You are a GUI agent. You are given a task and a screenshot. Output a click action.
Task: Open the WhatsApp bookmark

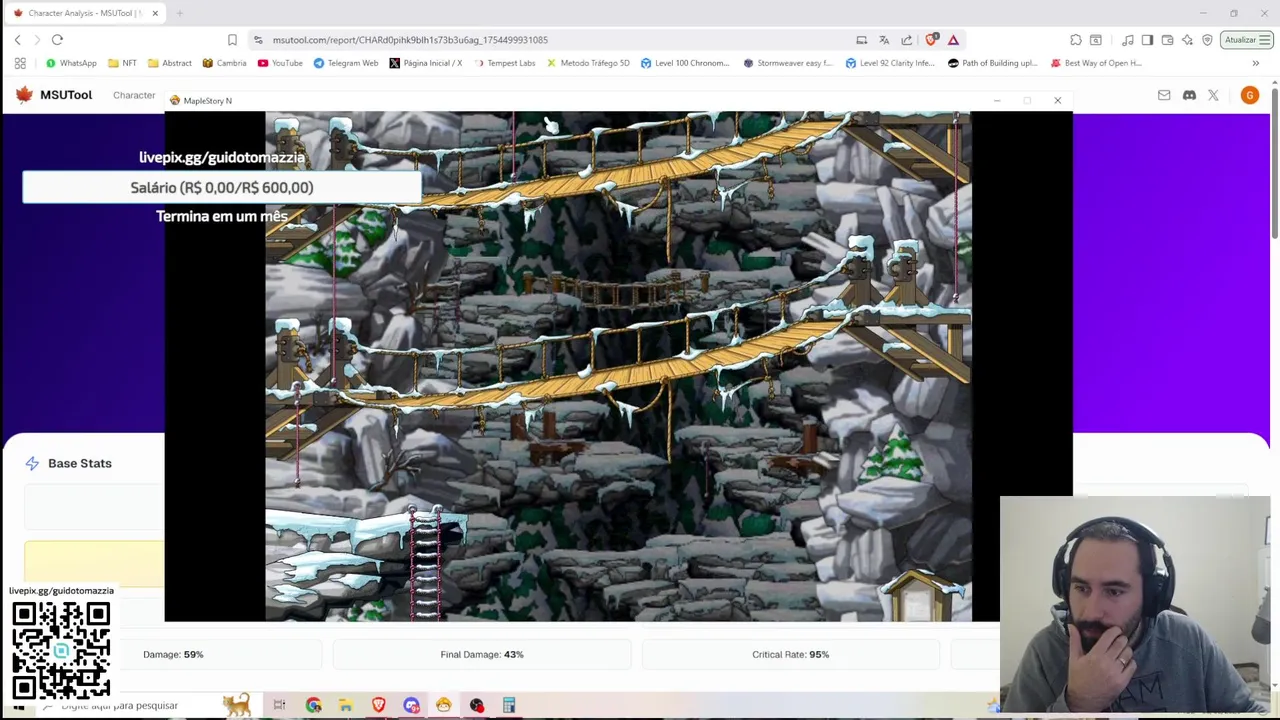(x=71, y=63)
